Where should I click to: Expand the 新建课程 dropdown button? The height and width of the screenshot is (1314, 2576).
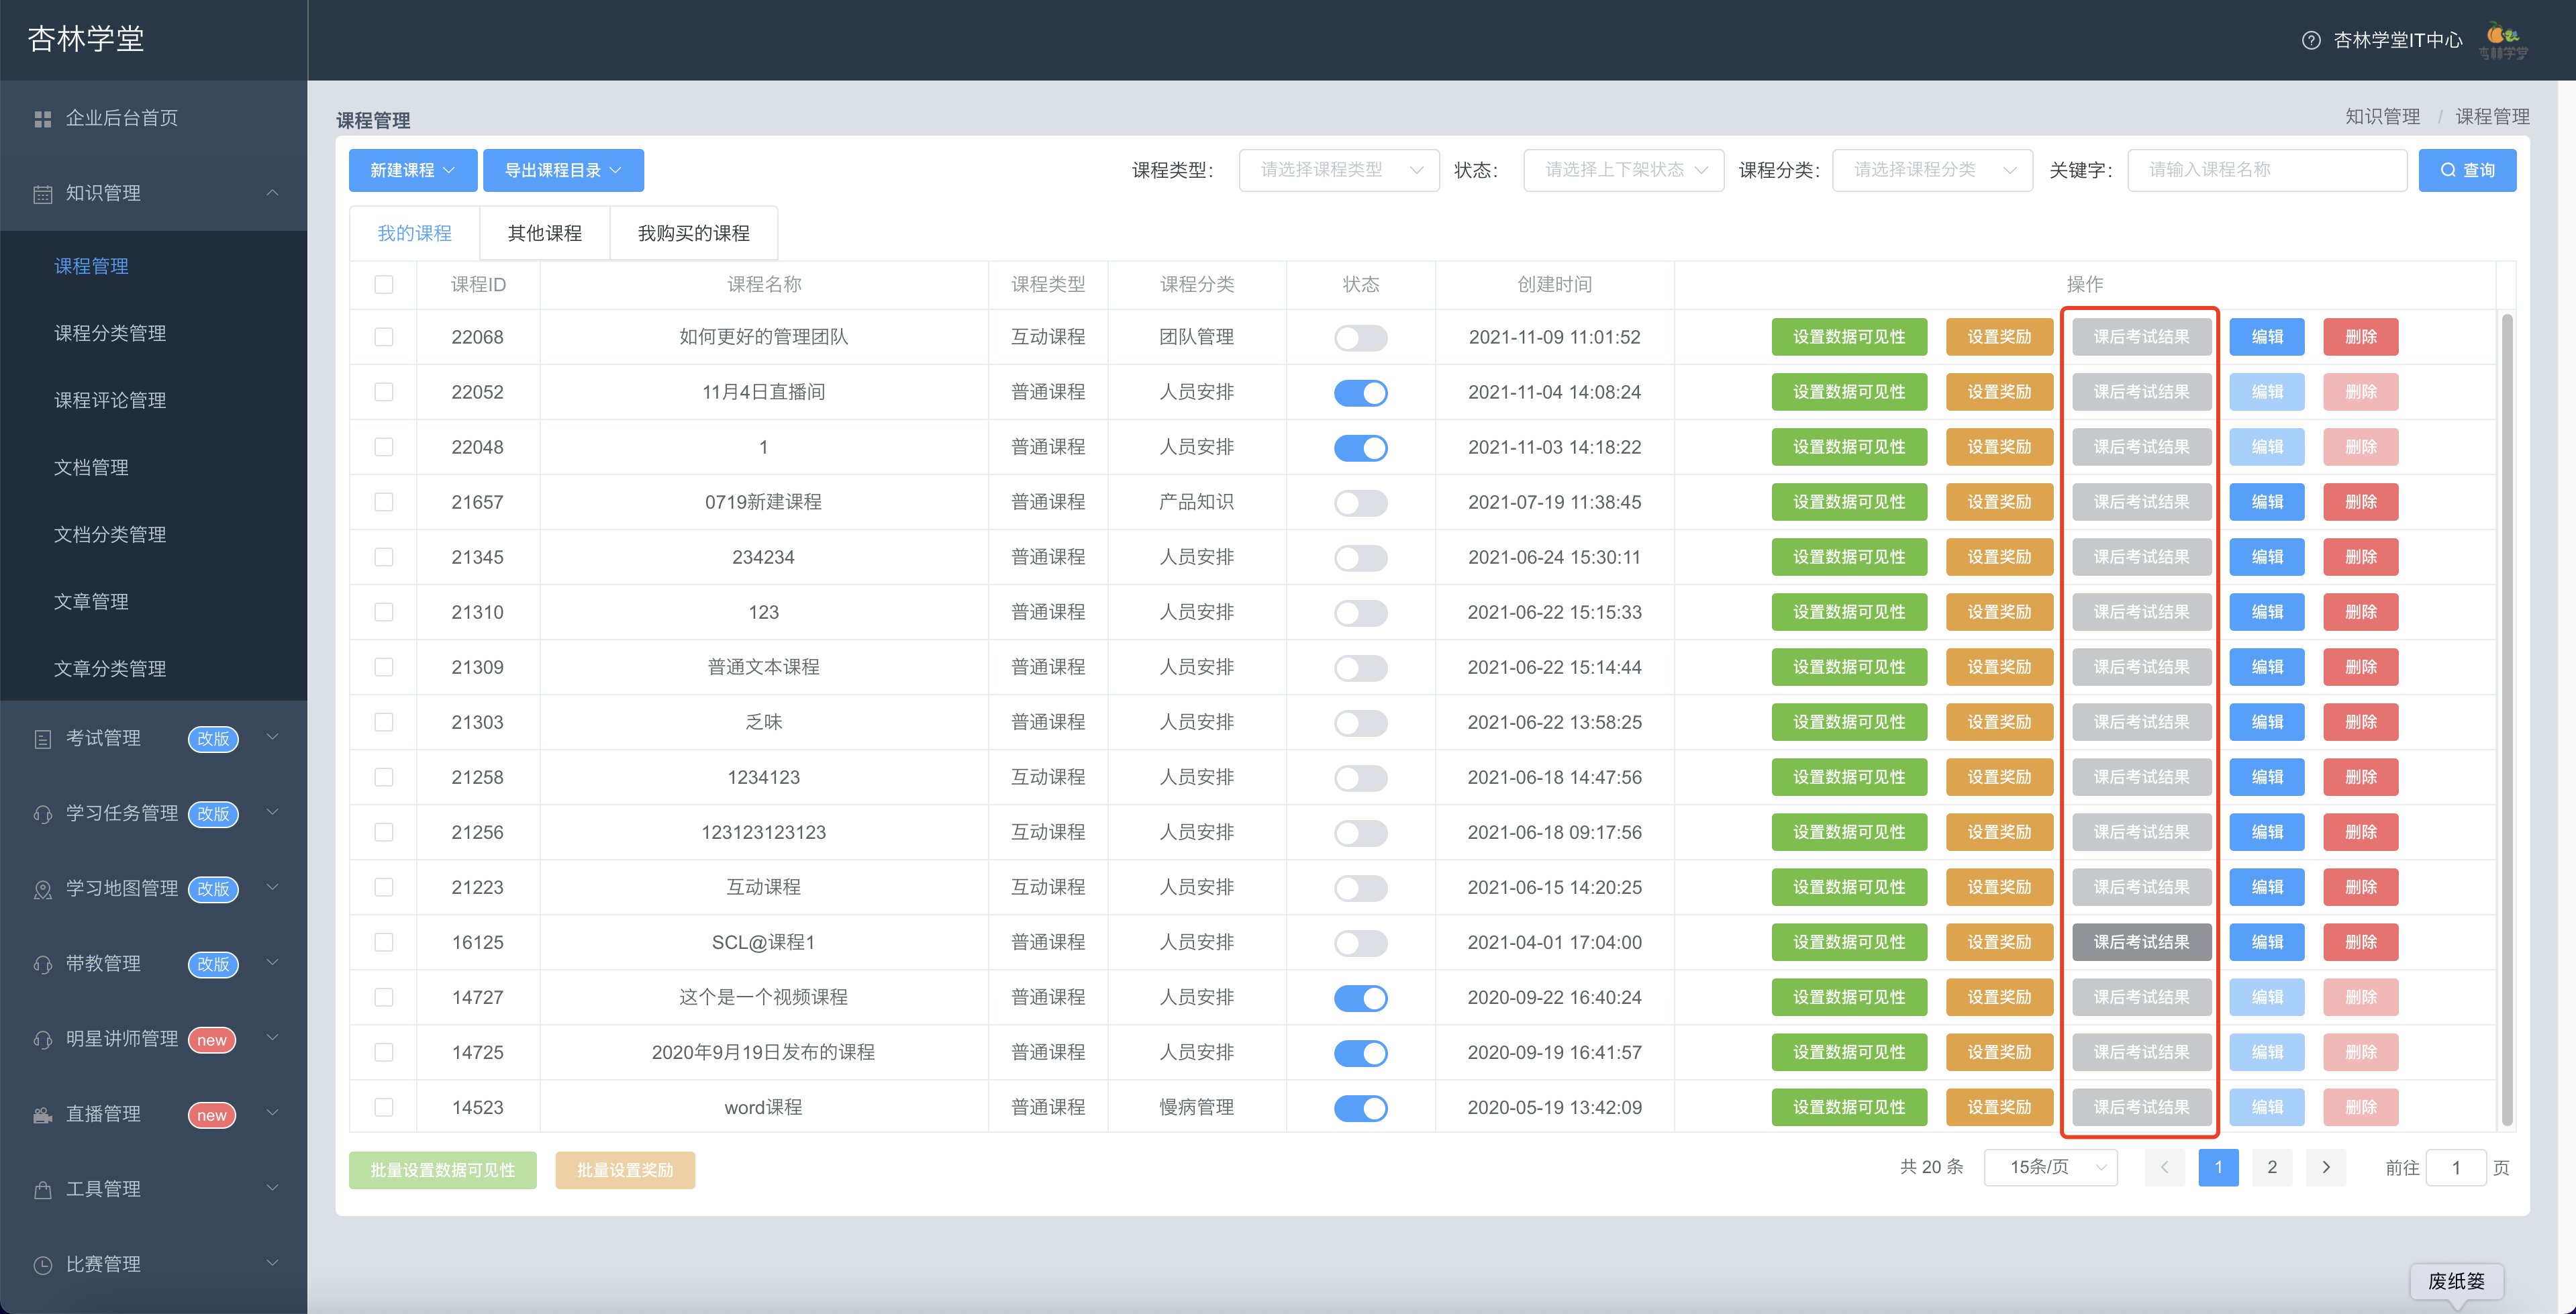(x=413, y=170)
